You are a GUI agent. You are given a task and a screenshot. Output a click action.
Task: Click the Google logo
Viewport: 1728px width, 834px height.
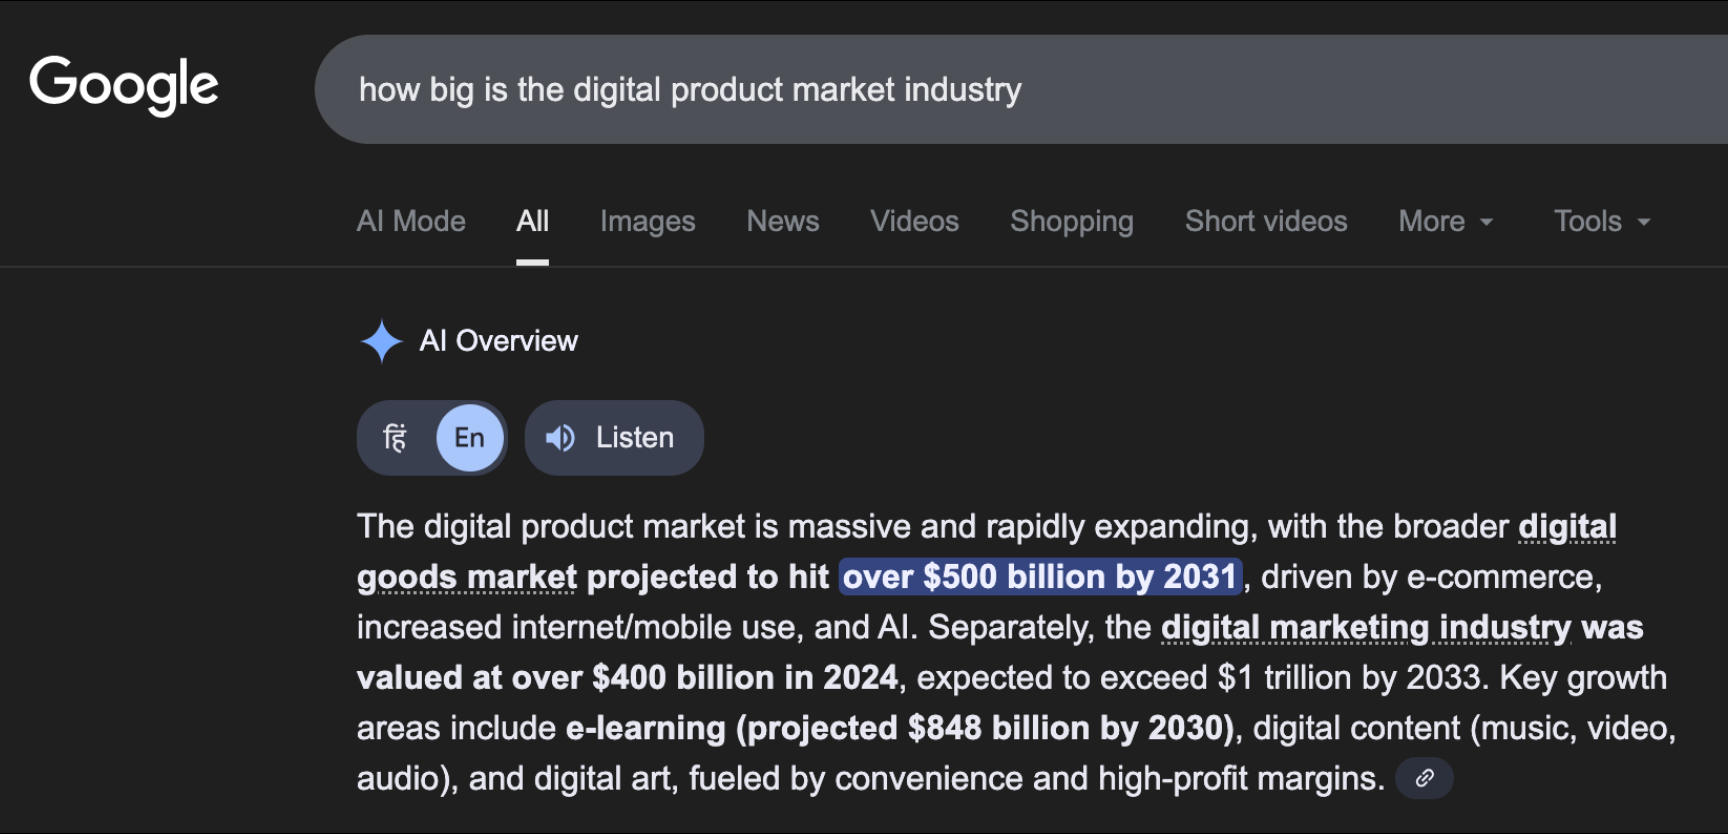pos(124,85)
